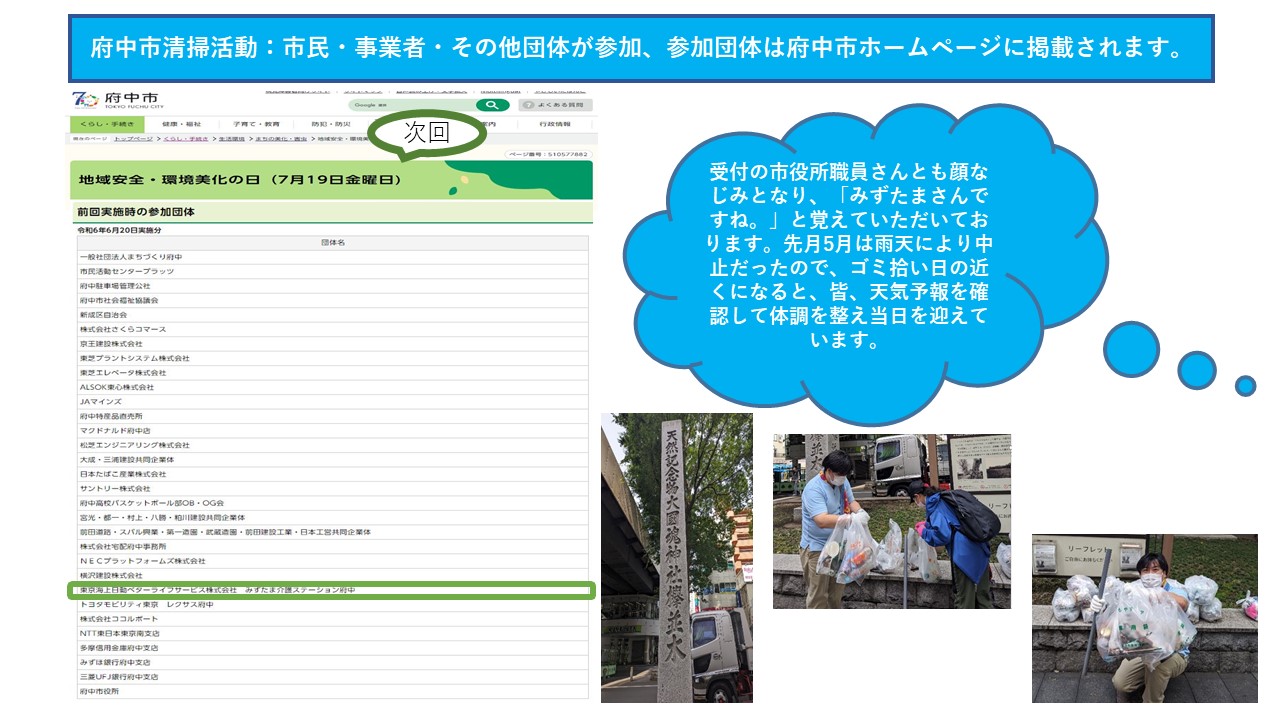Click the 次回 speech bubble callout
Viewport: 1280px width, 720px height.
(427, 133)
